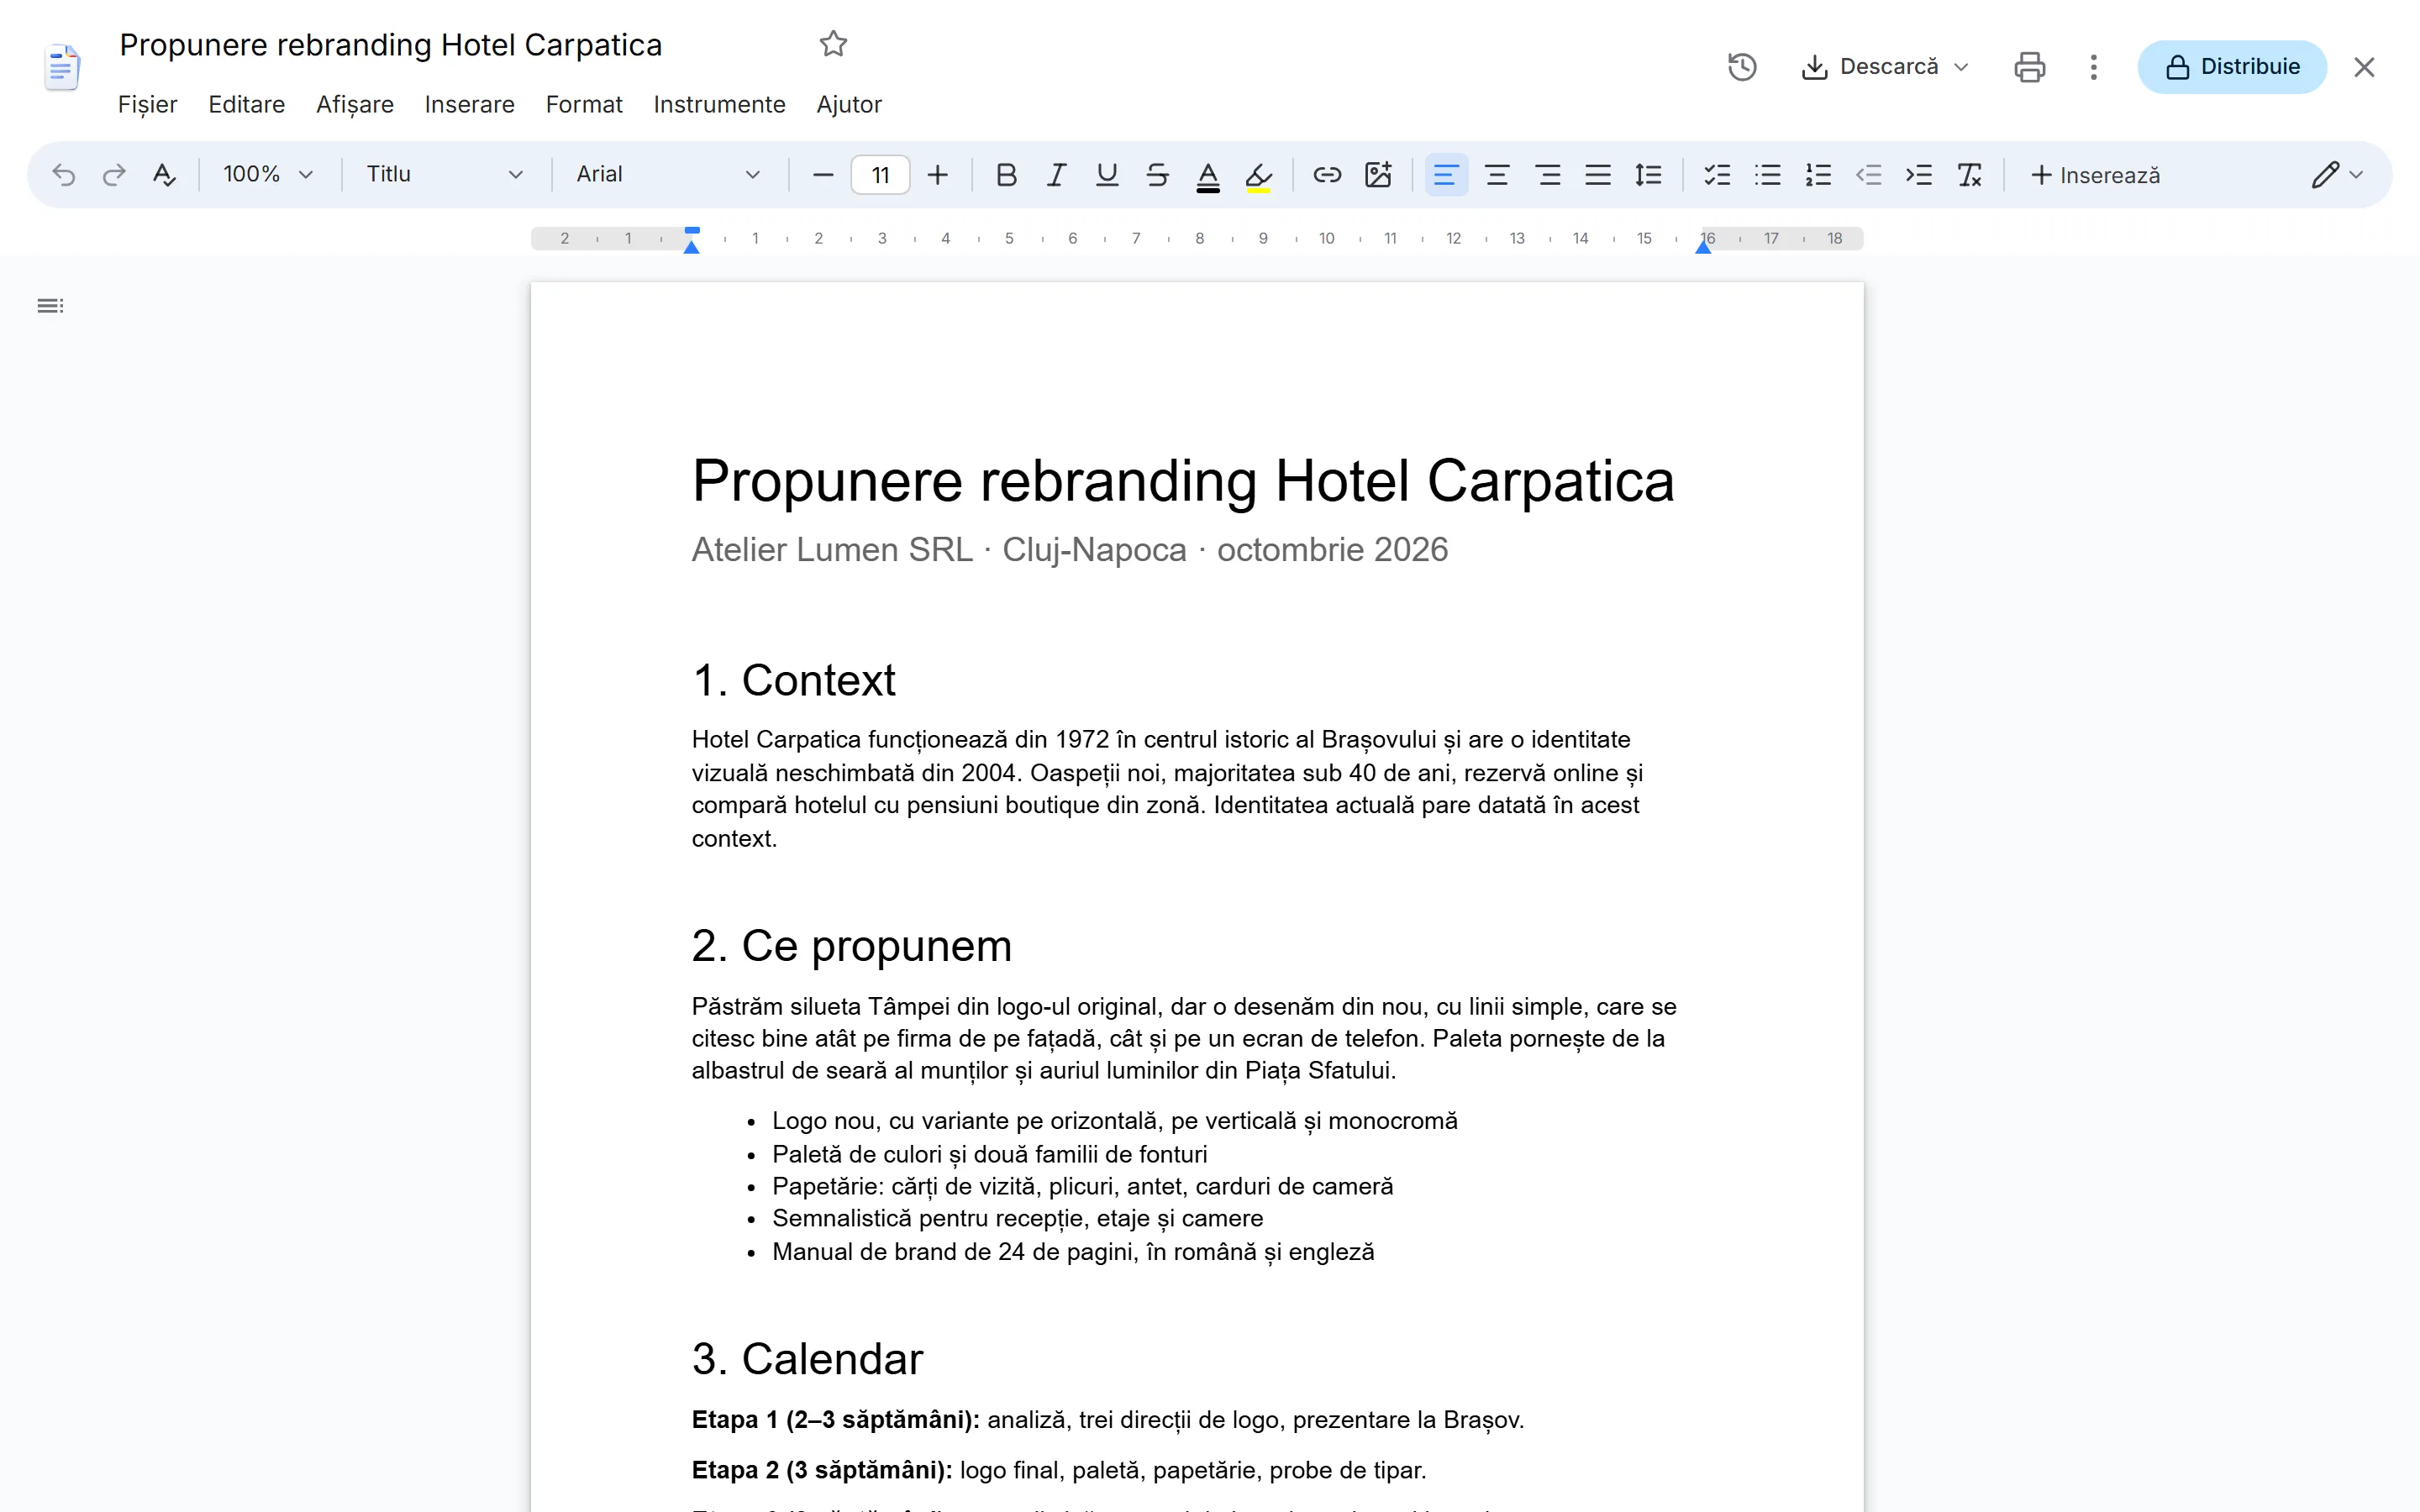Click the document title field
The width and height of the screenshot is (2420, 1512).
pos(391,45)
